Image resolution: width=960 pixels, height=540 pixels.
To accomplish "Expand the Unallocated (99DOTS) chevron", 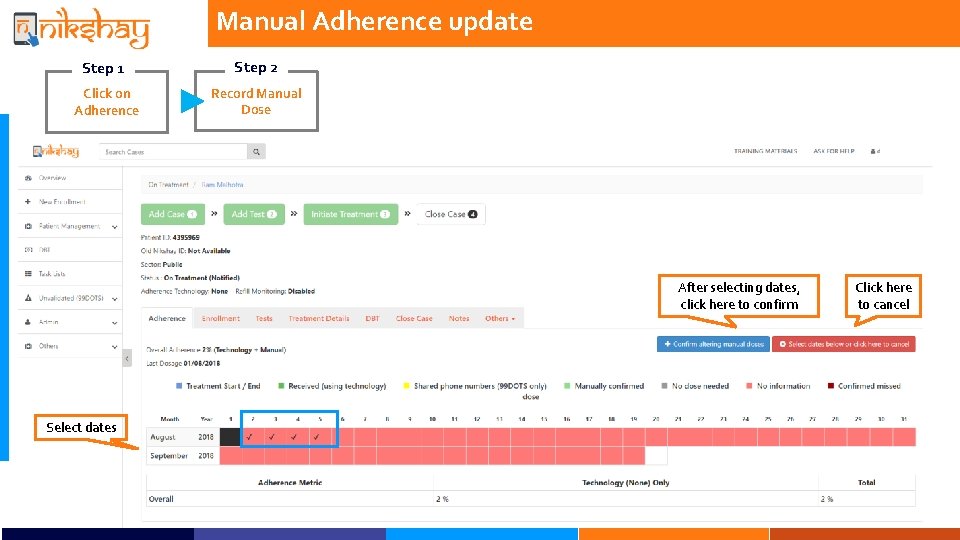I will click(x=114, y=299).
